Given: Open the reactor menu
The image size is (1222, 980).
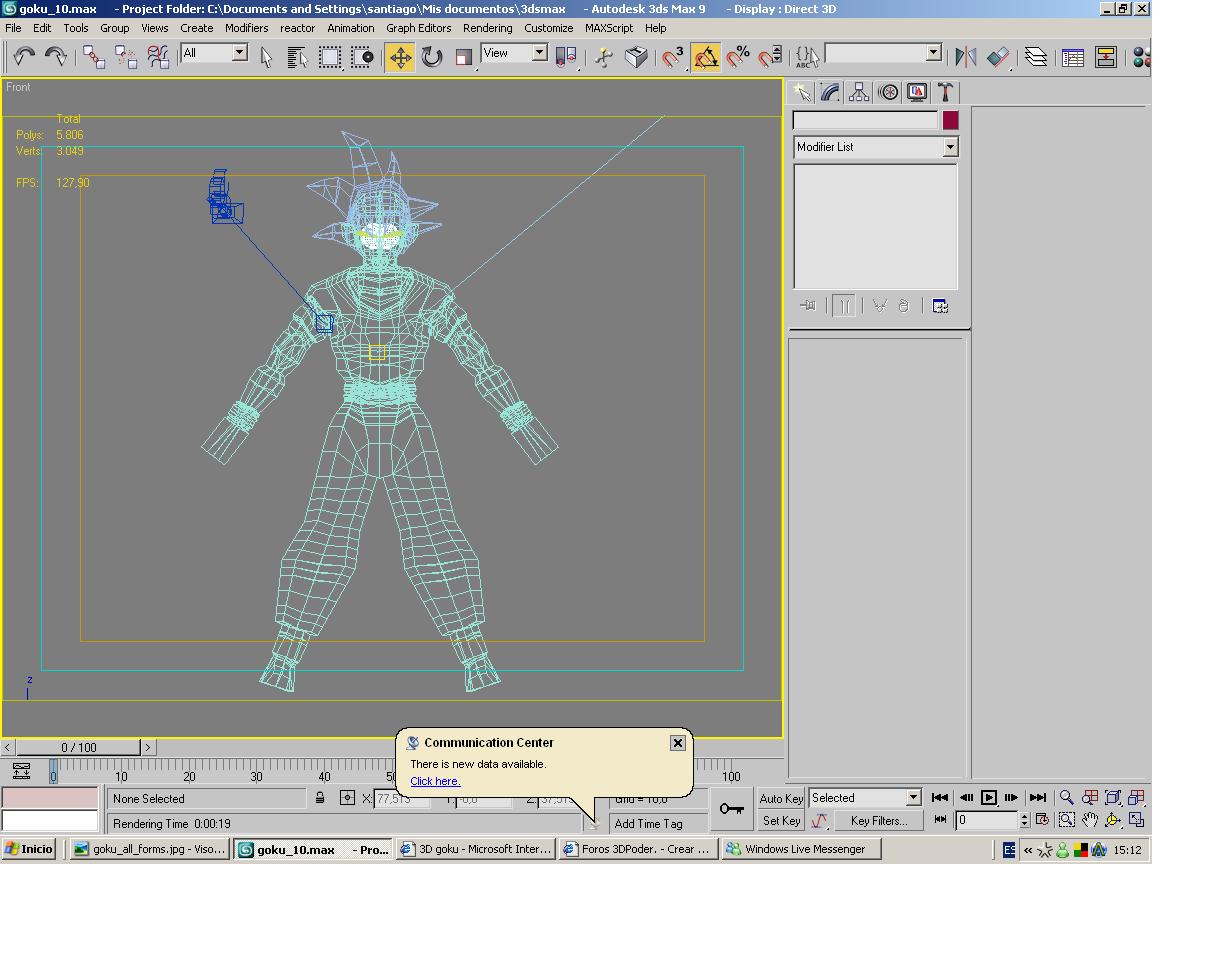Looking at the screenshot, I should tap(297, 28).
